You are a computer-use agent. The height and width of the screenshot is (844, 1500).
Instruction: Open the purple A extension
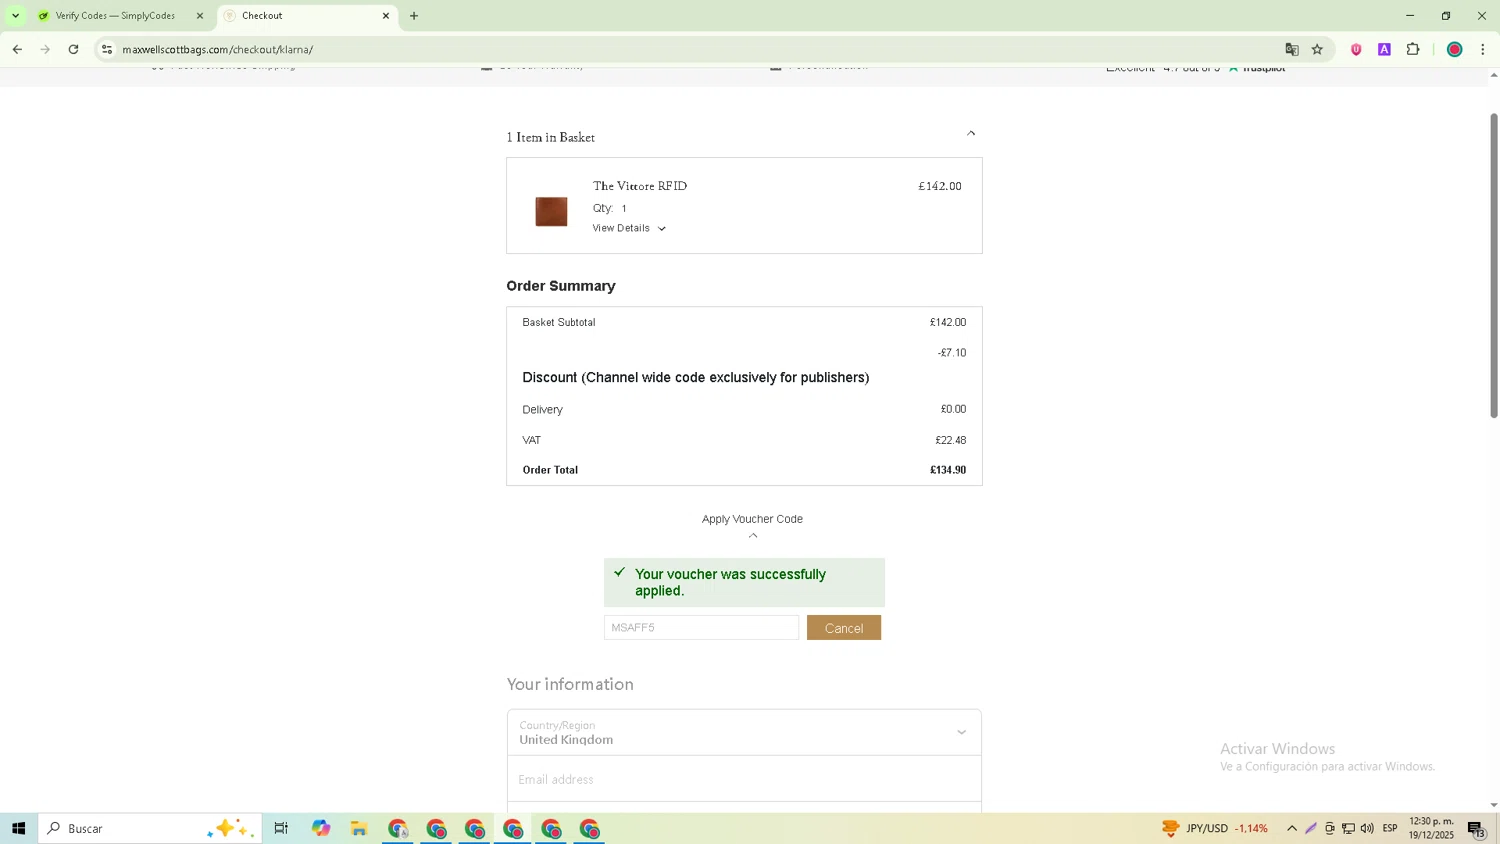[x=1384, y=49]
